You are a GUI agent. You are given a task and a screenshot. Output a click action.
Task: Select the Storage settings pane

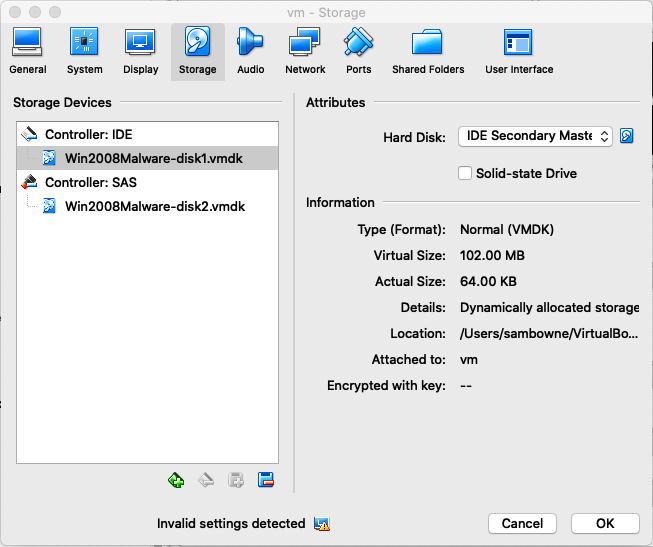pyautogui.click(x=197, y=51)
